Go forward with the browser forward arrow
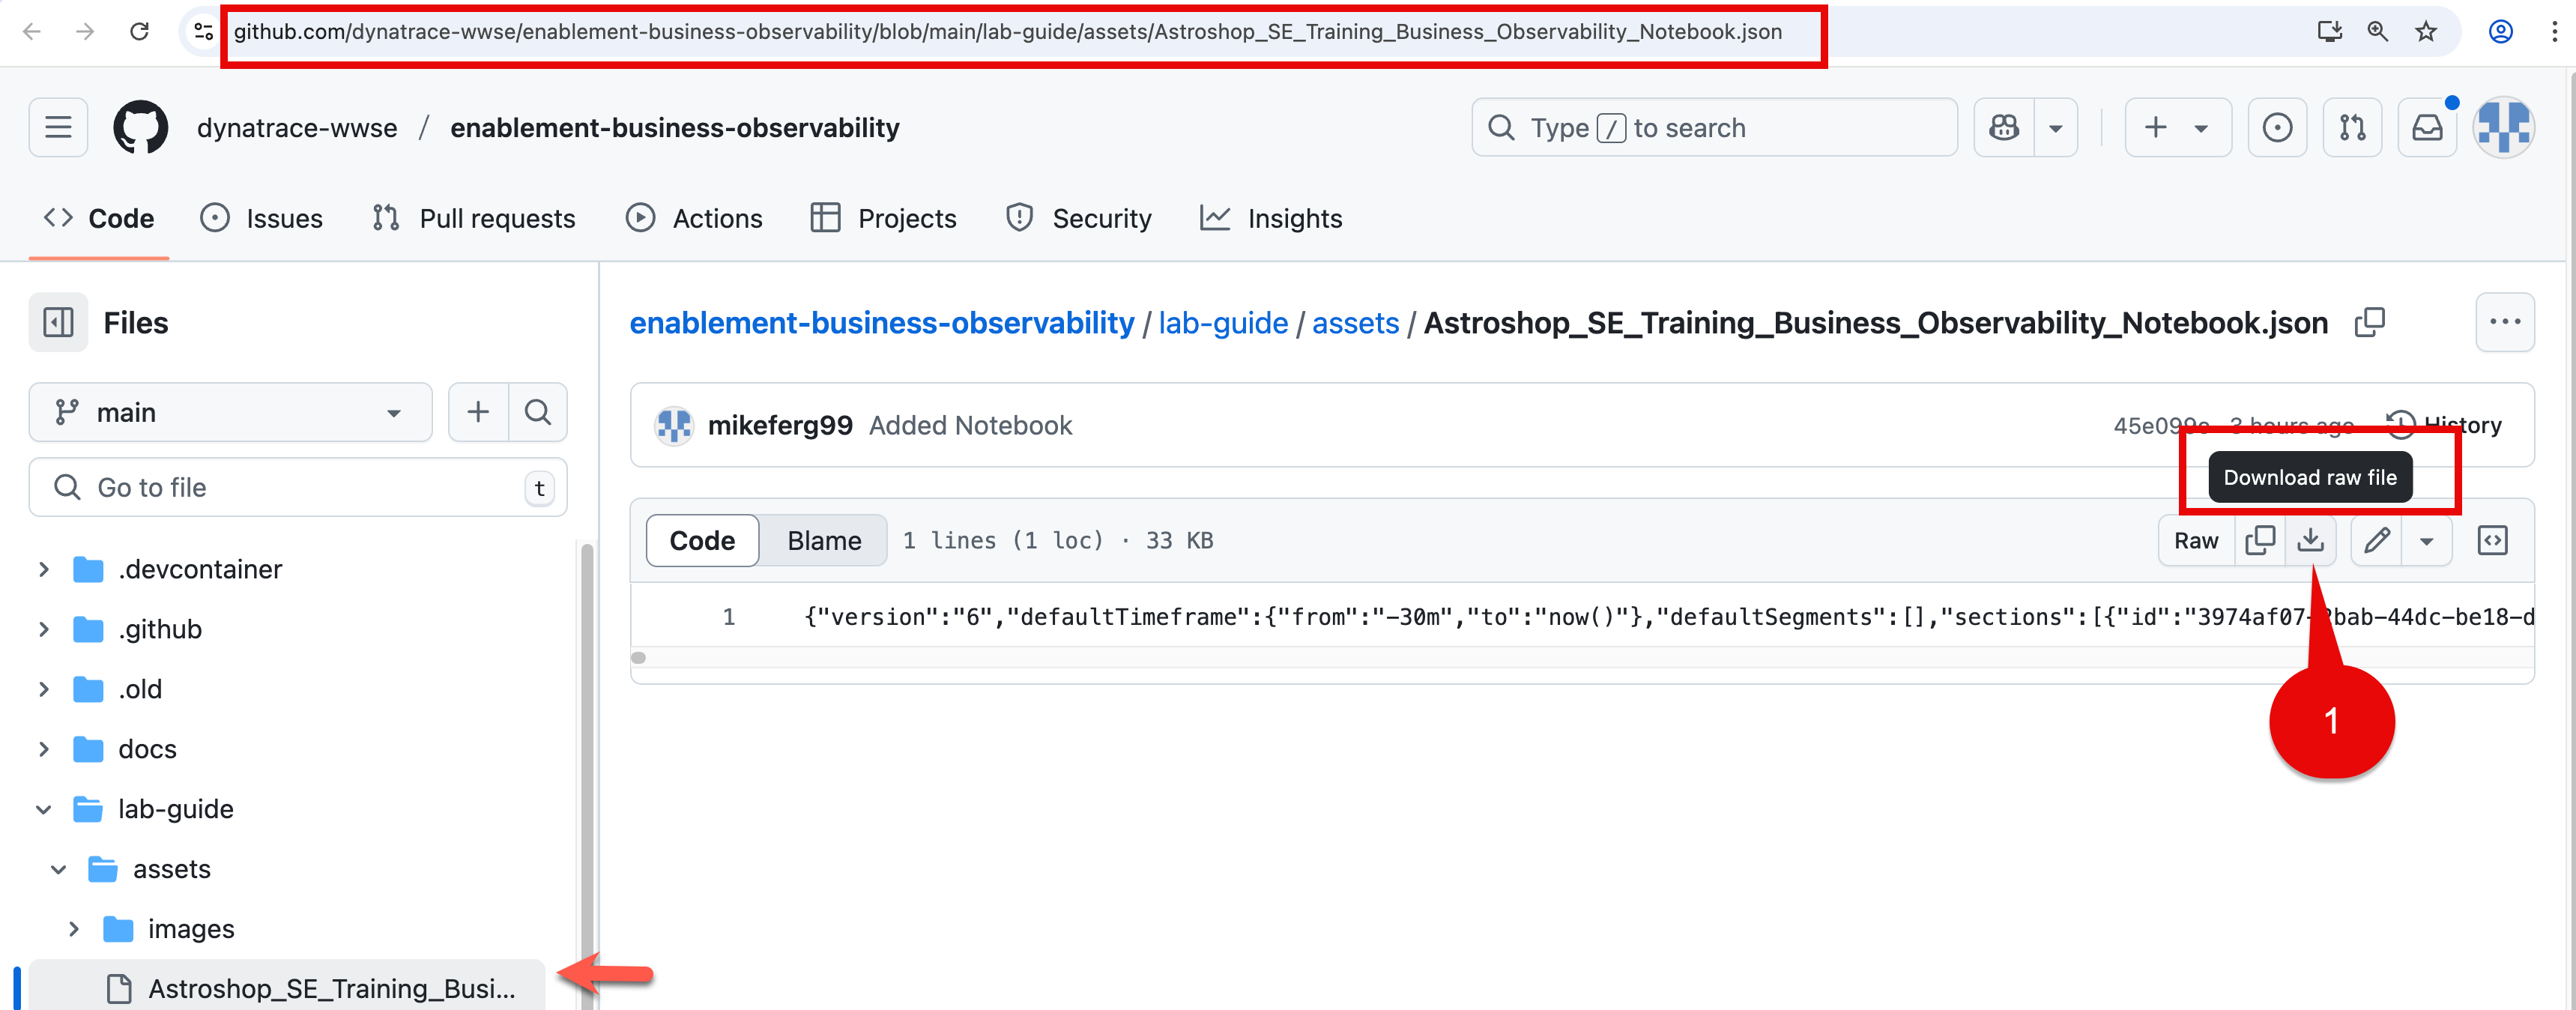The width and height of the screenshot is (2576, 1010). click(85, 32)
